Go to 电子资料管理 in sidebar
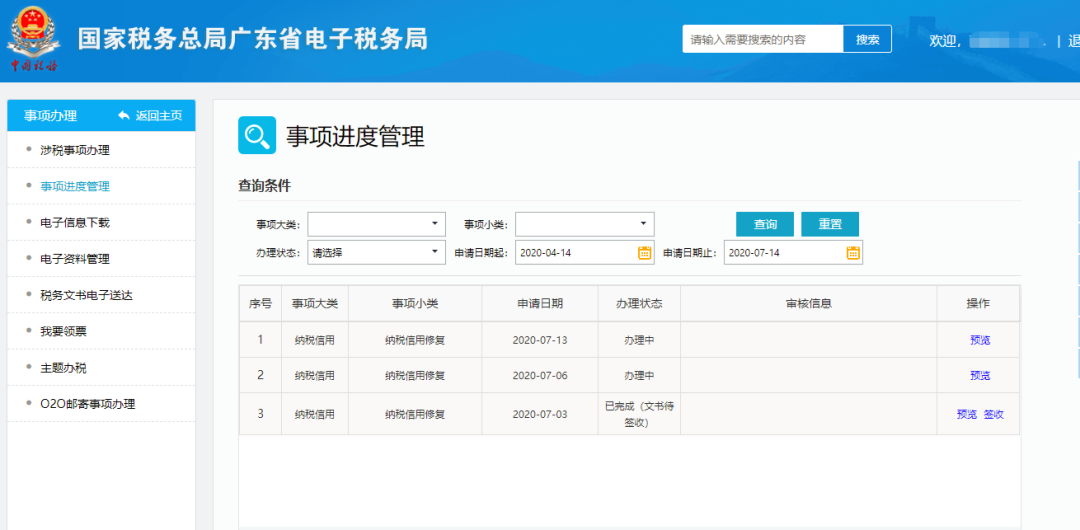This screenshot has width=1080, height=530. click(x=75, y=259)
